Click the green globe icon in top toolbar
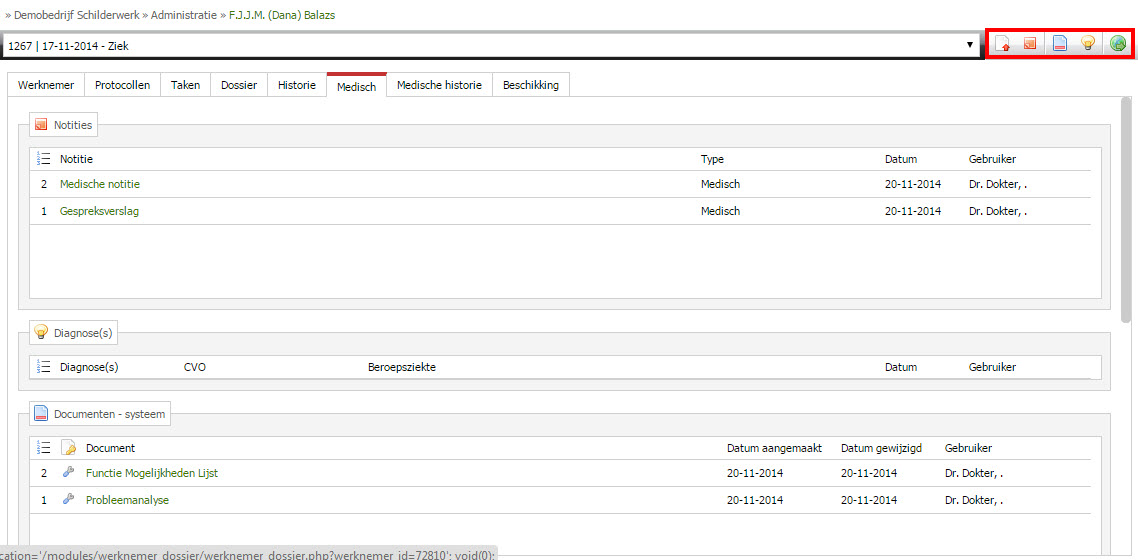This screenshot has width=1138, height=560. 1118,44
